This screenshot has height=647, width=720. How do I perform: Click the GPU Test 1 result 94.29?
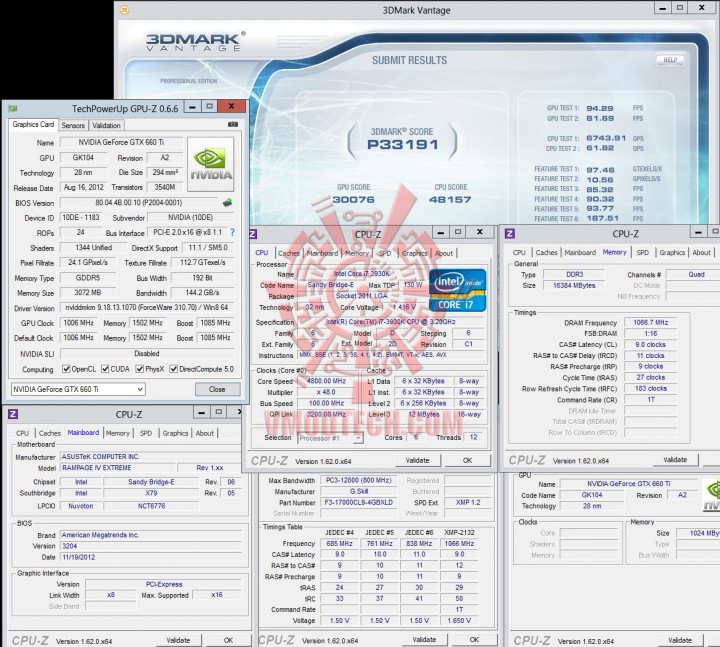click(600, 108)
